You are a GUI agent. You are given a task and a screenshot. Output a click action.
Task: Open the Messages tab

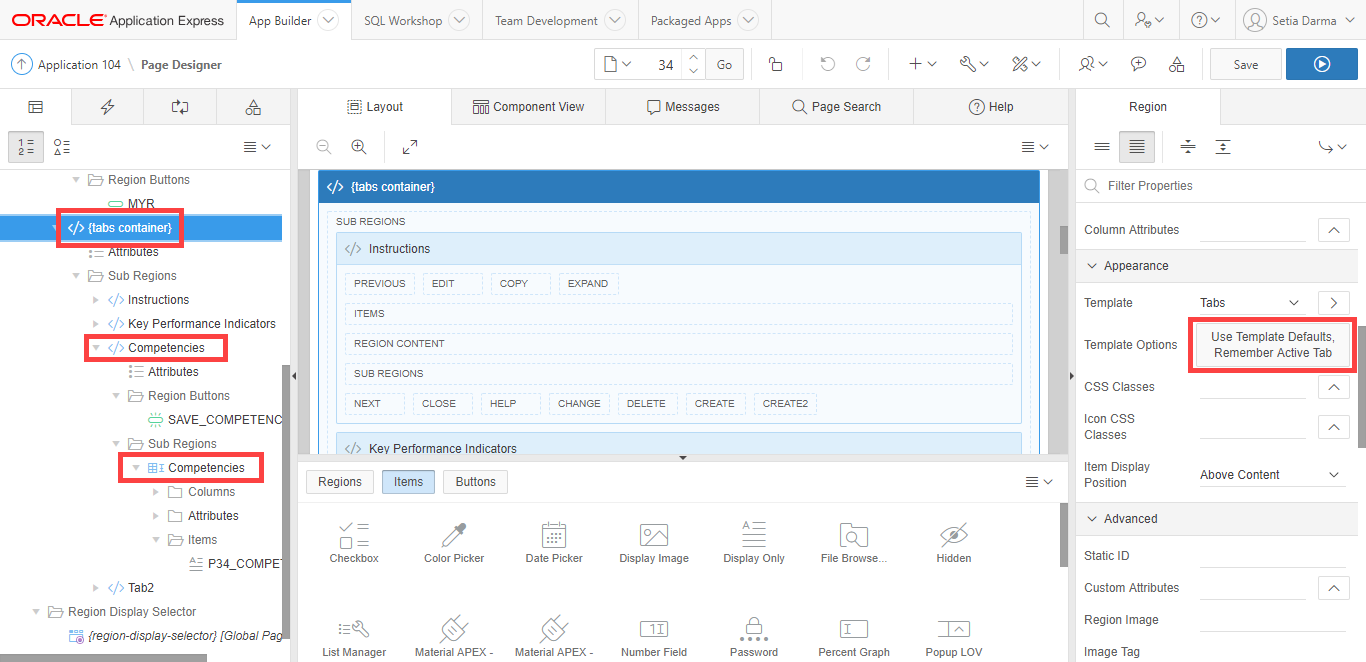(683, 107)
